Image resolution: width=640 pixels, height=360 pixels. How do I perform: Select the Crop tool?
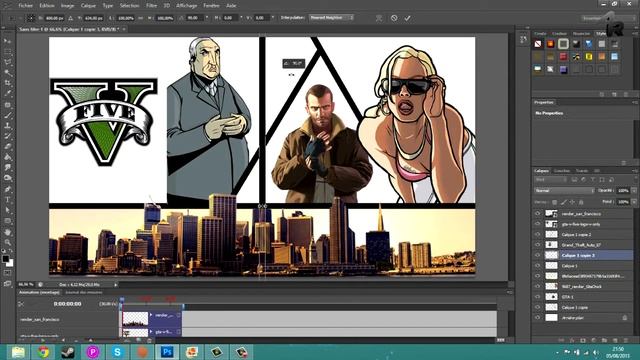pyautogui.click(x=7, y=83)
